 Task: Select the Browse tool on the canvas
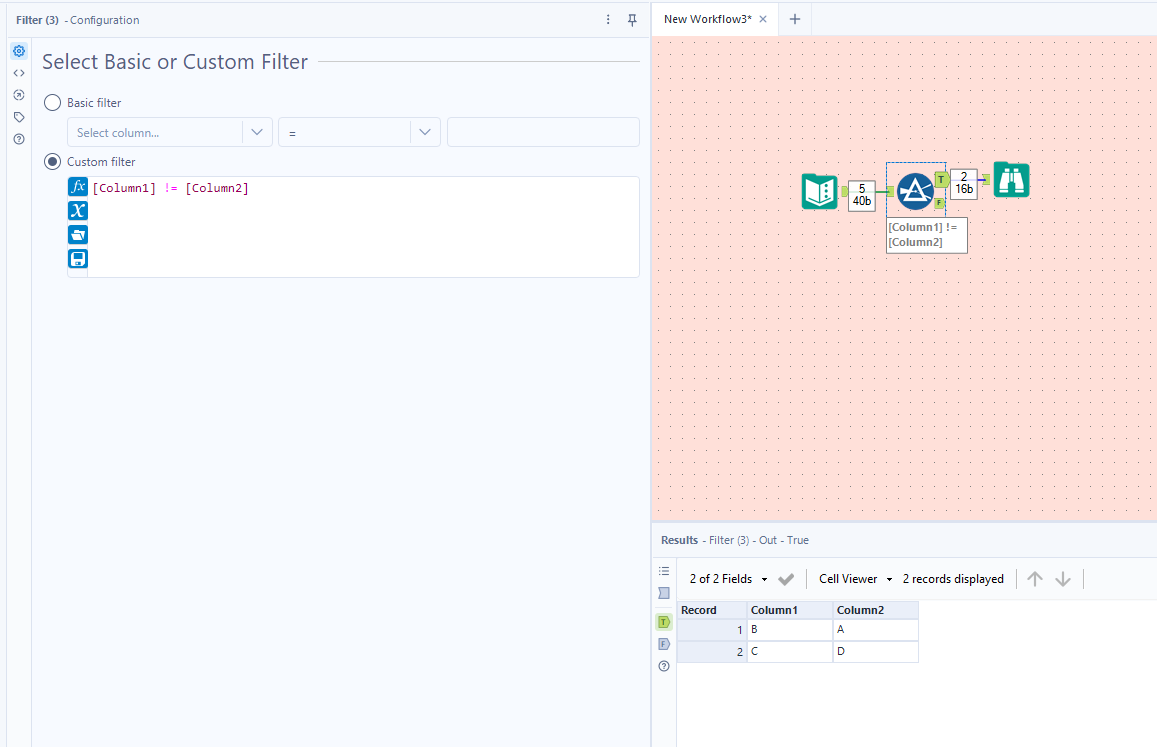(x=1010, y=180)
